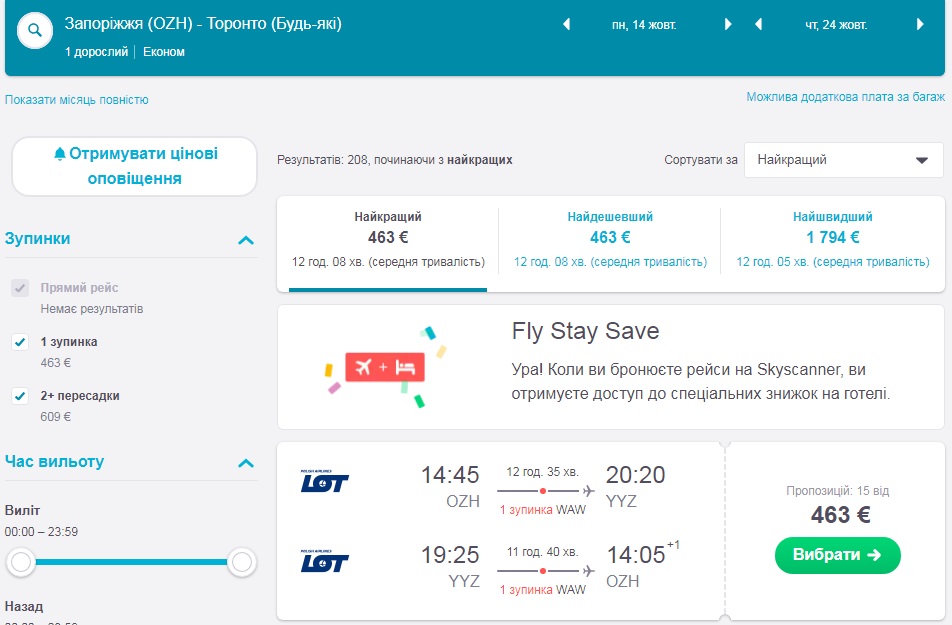Switch to the 'Найдешевший' tab
The width and height of the screenshot is (952, 625).
610,239
